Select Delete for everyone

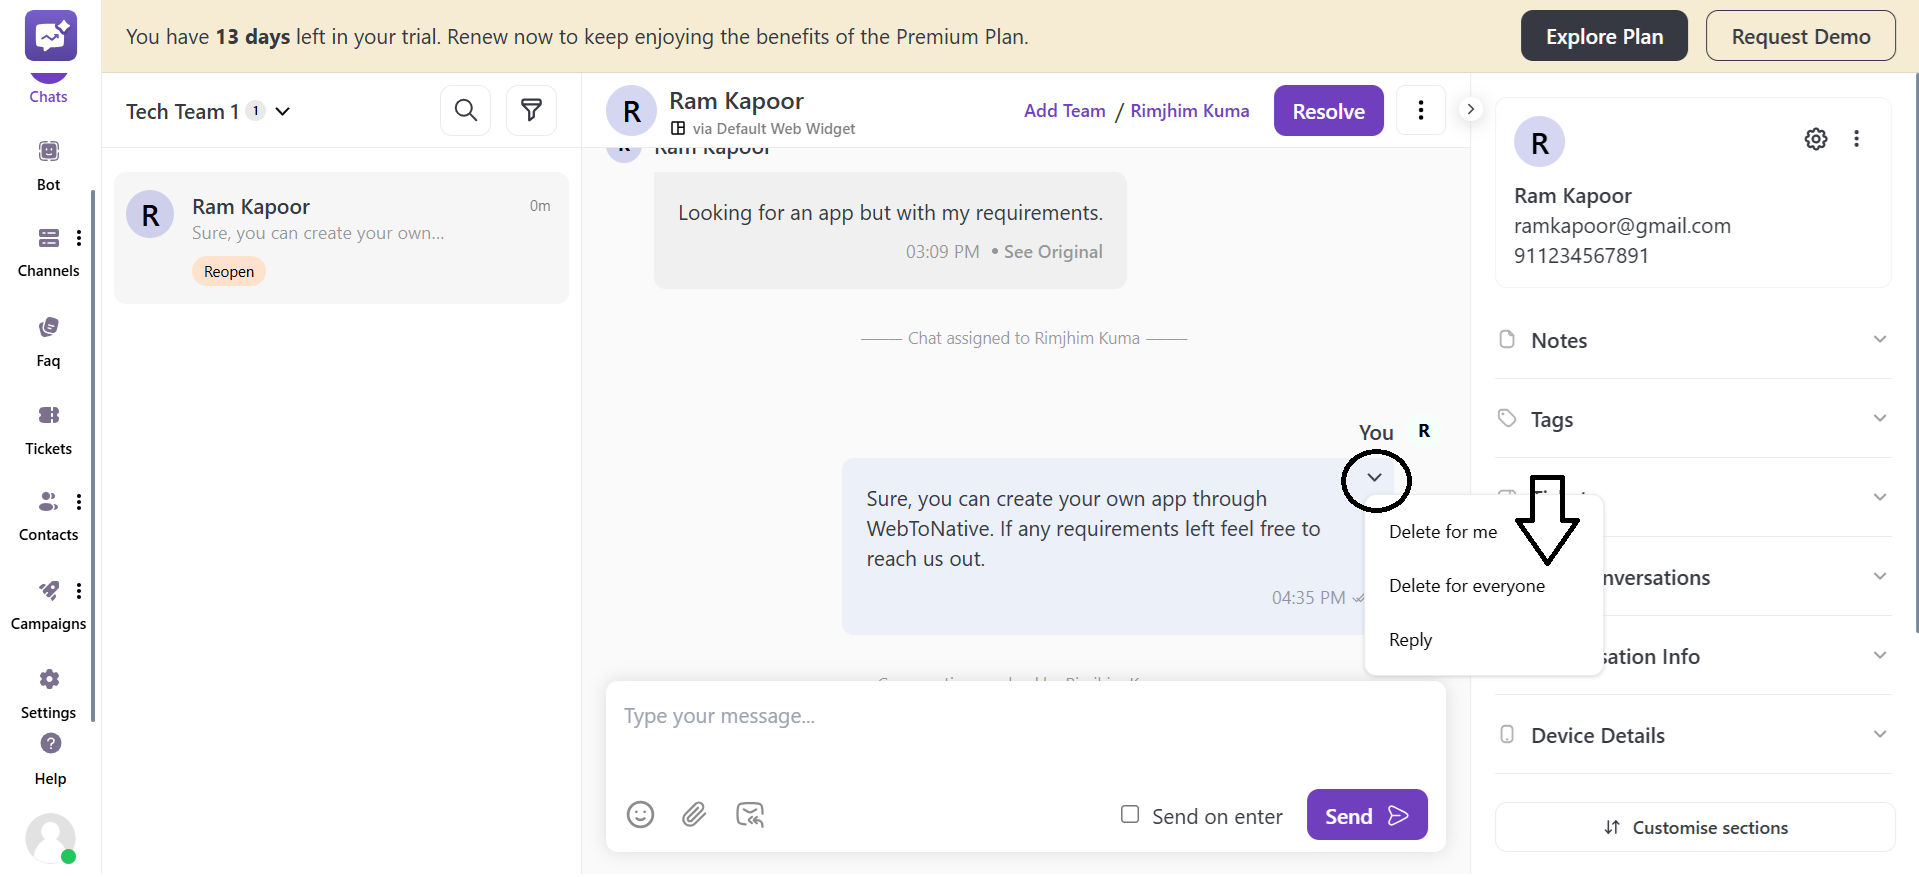(x=1466, y=586)
